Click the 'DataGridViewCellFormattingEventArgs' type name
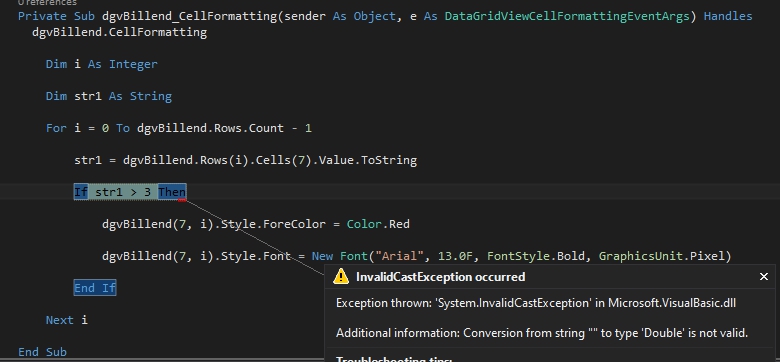 pos(567,16)
